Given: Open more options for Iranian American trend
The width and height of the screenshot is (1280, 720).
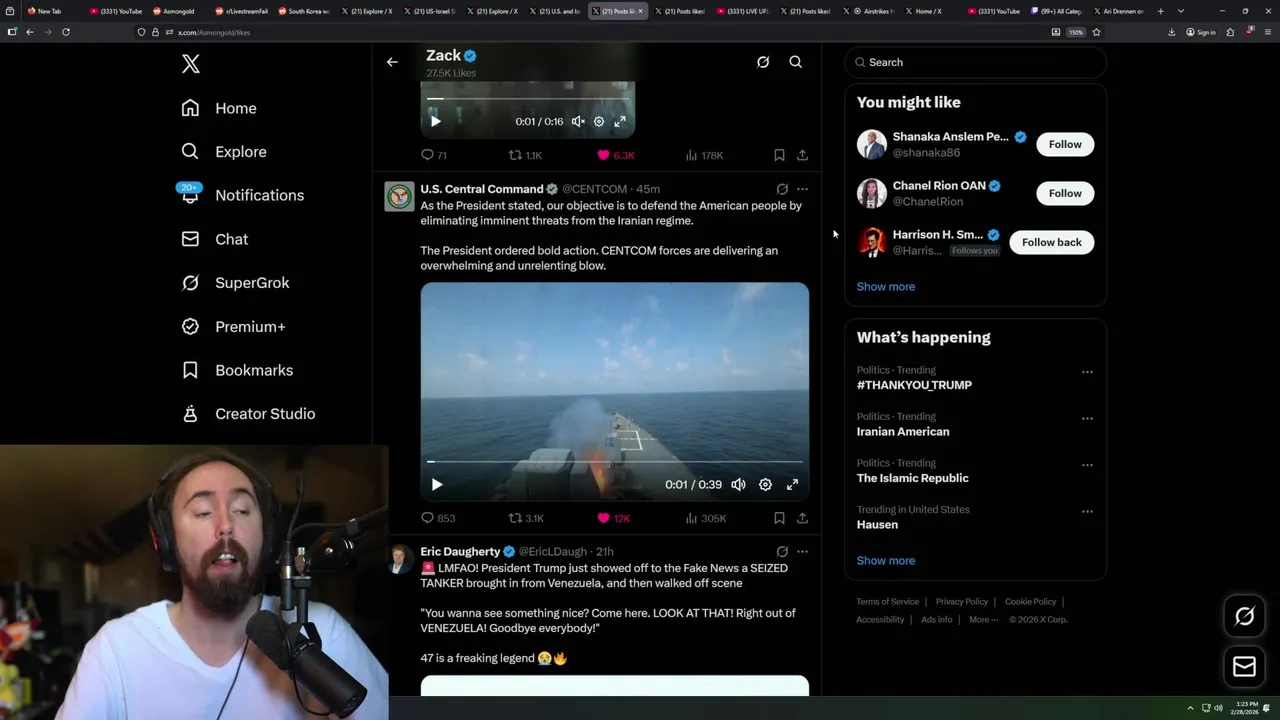Looking at the screenshot, I should pos(1087,418).
